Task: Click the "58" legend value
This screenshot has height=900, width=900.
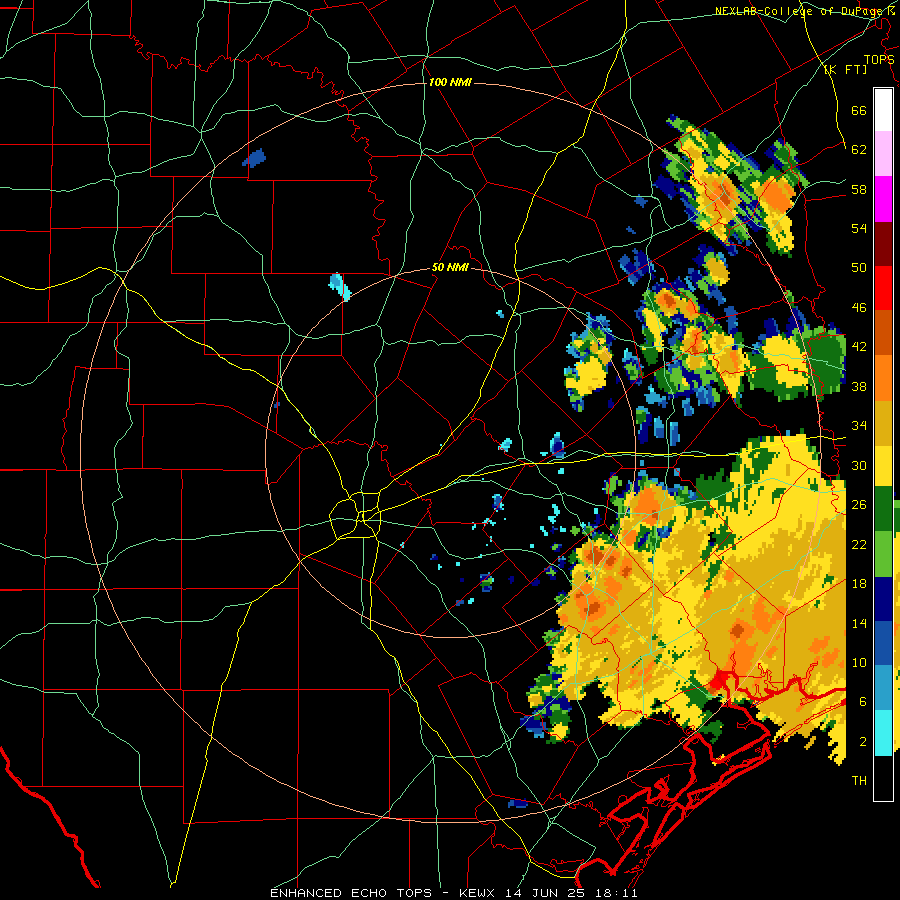Action: [859, 189]
